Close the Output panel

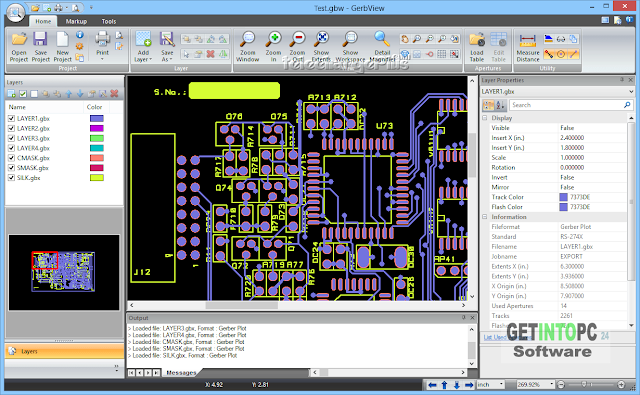pos(472,317)
